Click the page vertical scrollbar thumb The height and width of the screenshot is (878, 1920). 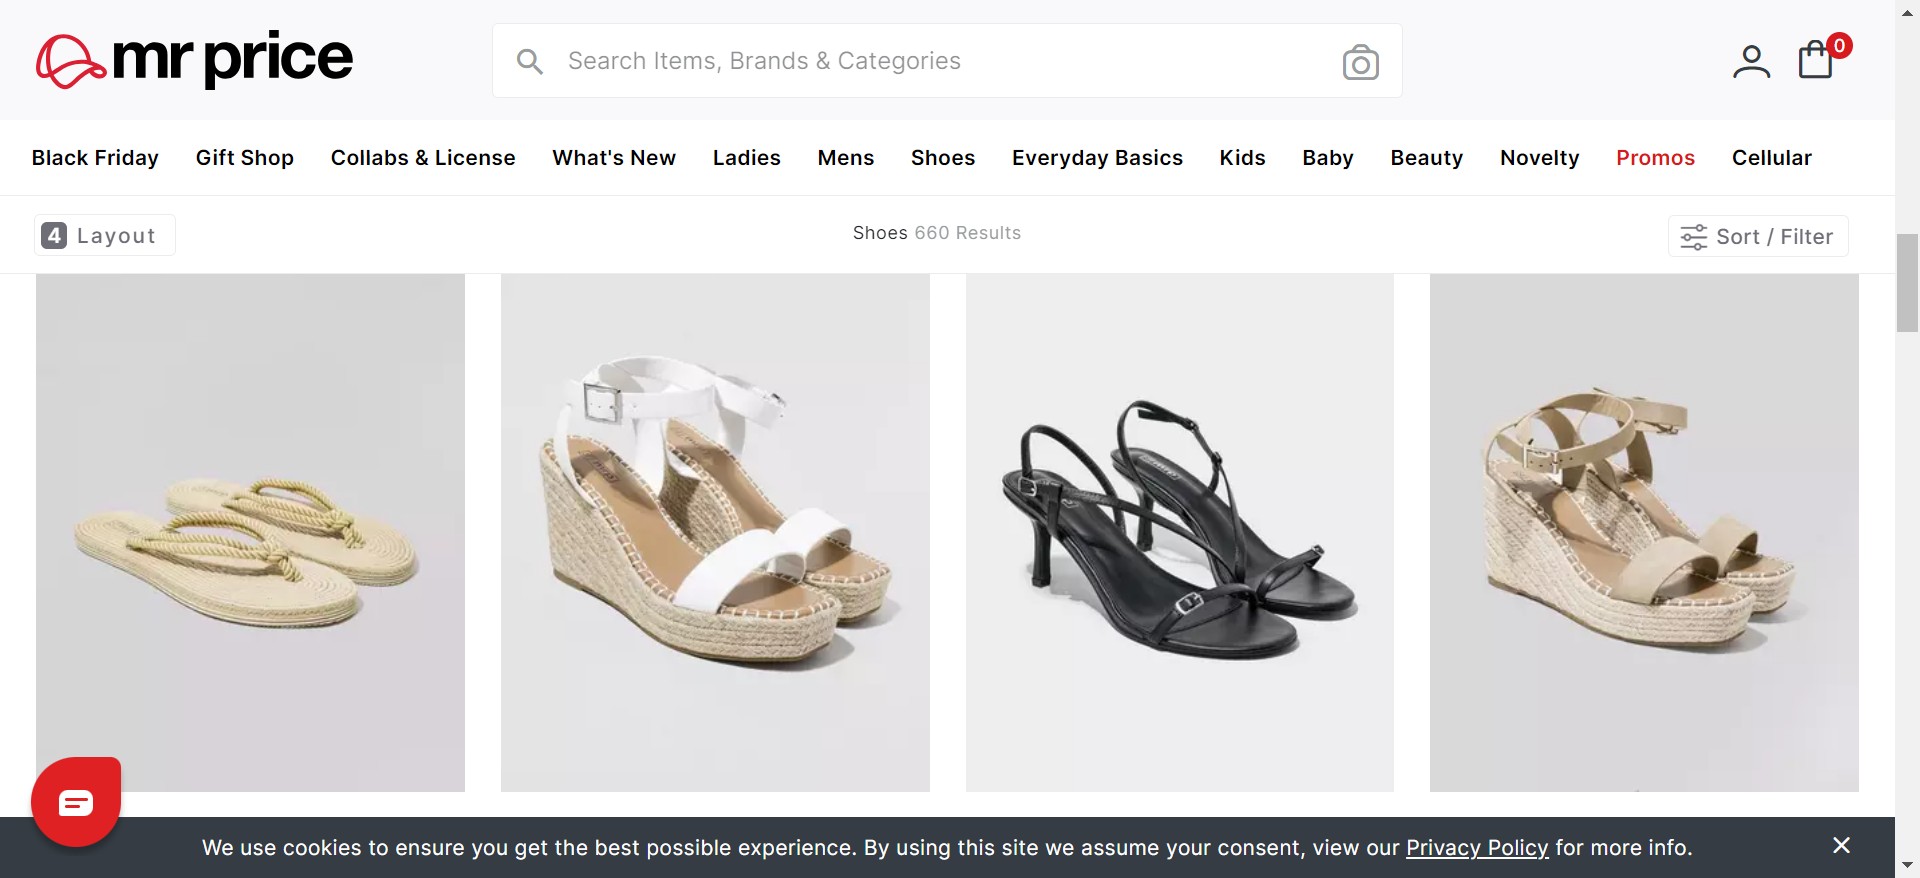[1907, 282]
